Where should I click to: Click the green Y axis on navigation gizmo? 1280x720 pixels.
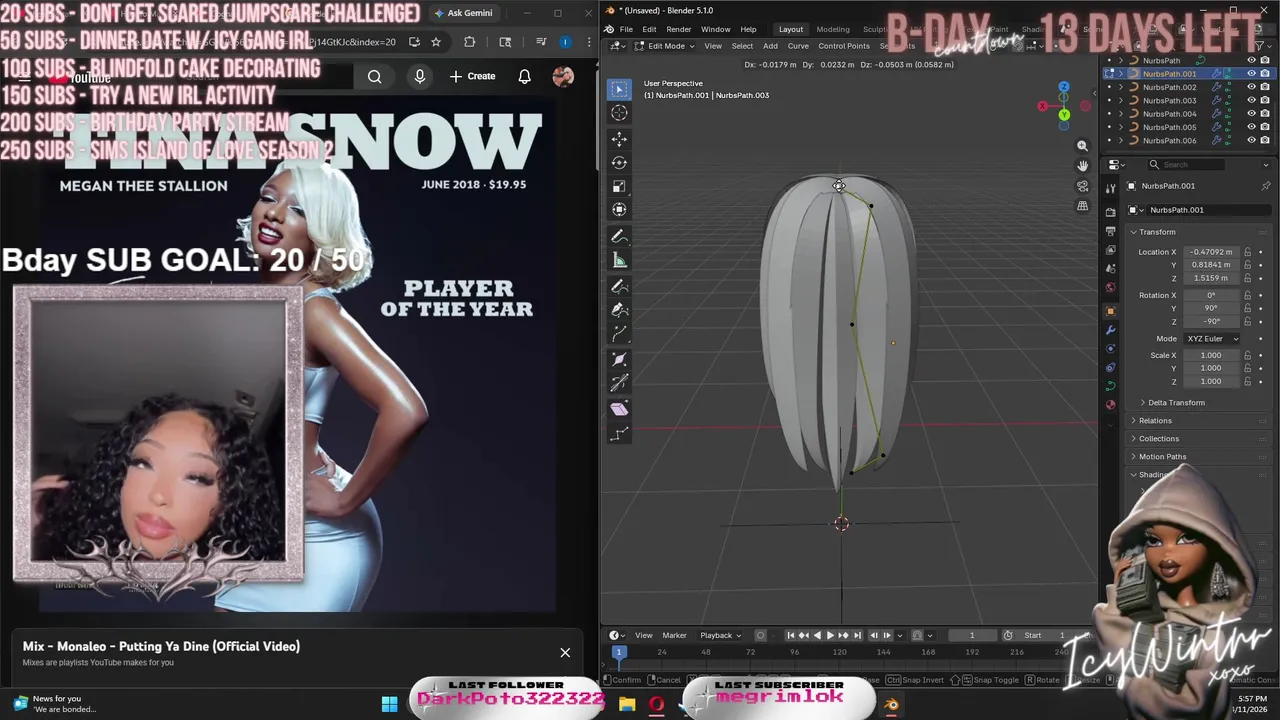tap(1064, 115)
